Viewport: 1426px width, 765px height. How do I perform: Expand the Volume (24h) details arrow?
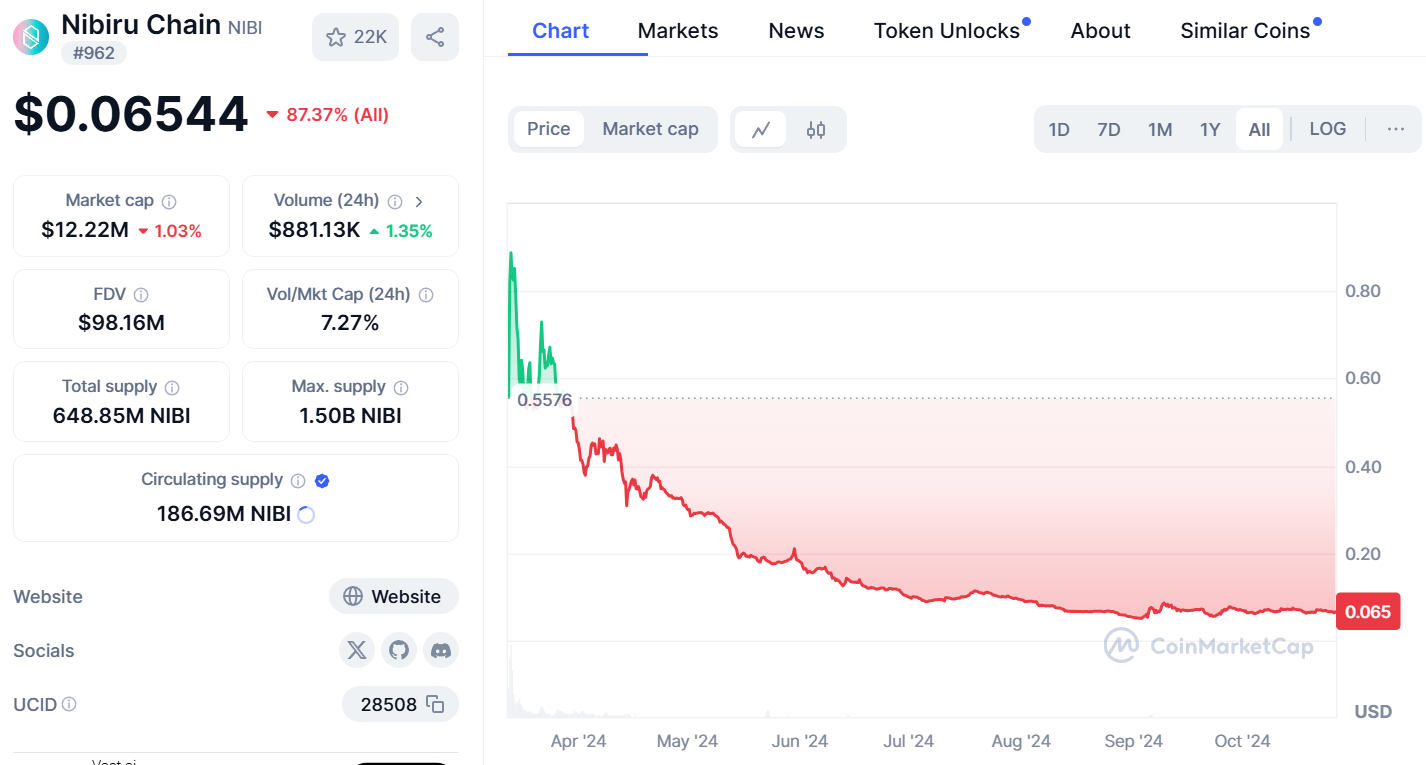pyautogui.click(x=418, y=201)
